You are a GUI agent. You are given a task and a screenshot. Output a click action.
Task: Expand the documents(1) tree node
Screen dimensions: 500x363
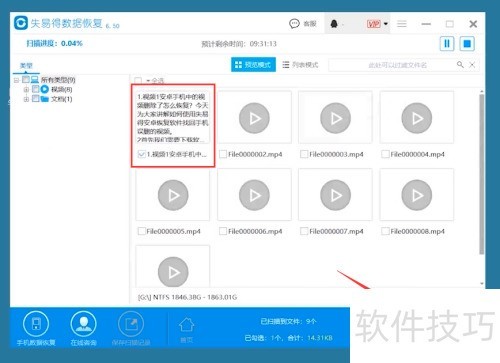click(x=26, y=99)
